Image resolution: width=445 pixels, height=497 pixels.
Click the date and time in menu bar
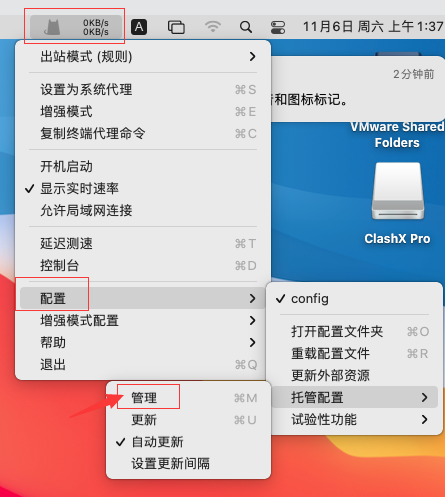pyautogui.click(x=373, y=26)
